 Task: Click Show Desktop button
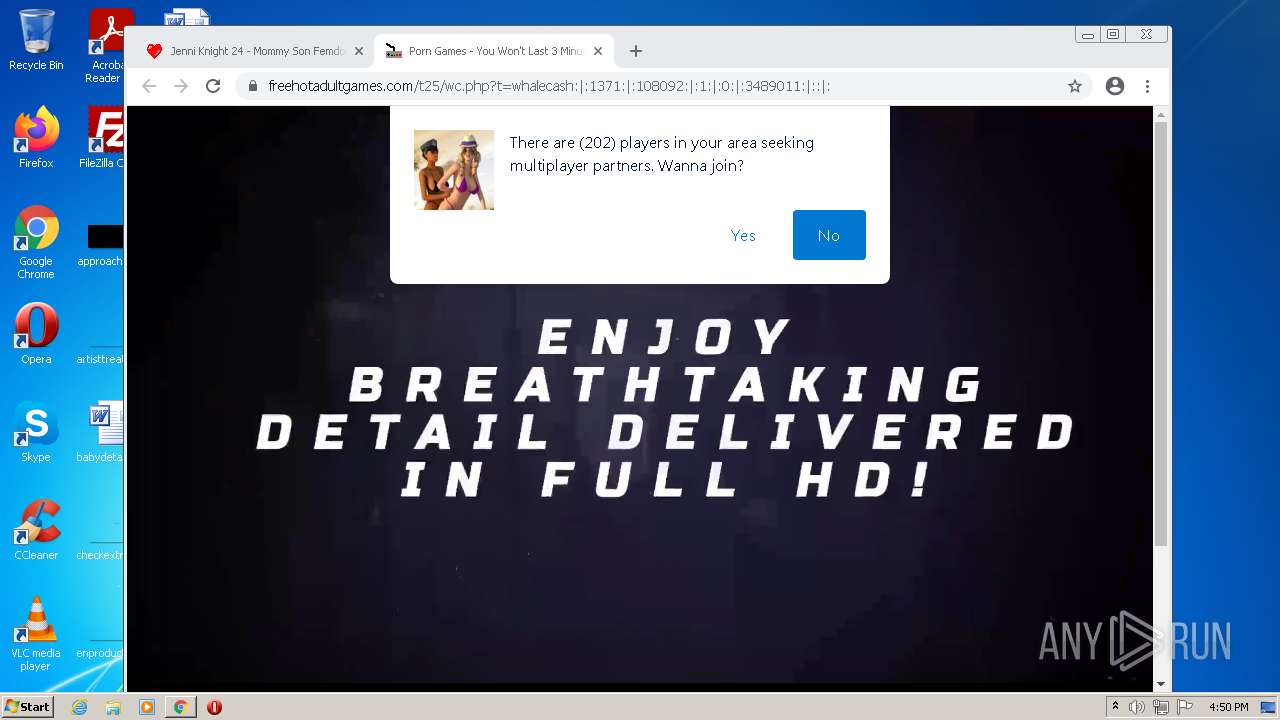1270,707
